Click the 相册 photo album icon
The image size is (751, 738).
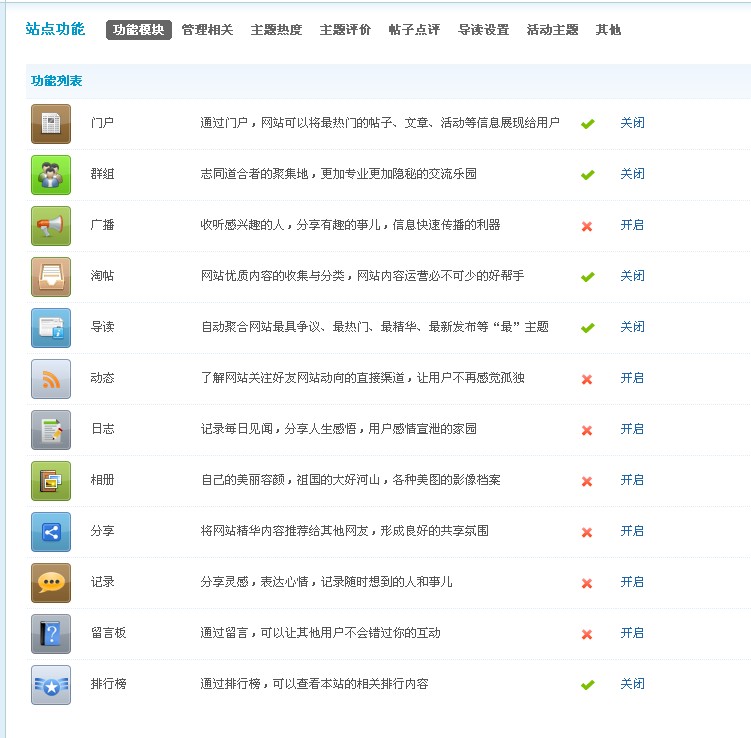(x=51, y=481)
